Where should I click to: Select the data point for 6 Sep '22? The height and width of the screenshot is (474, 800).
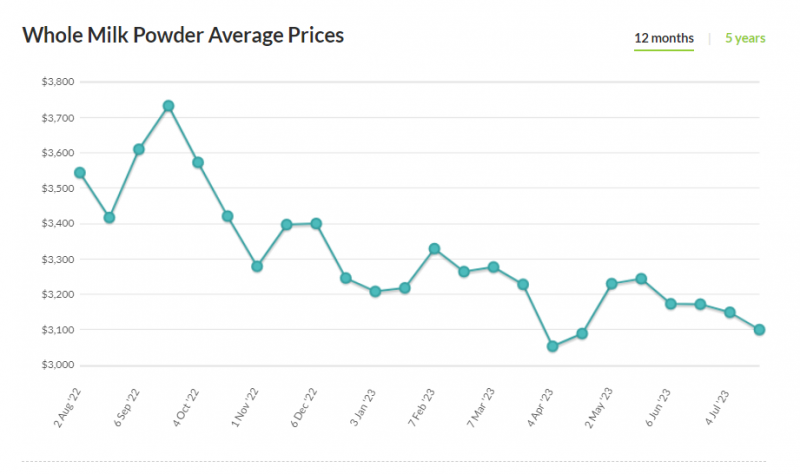[139, 149]
